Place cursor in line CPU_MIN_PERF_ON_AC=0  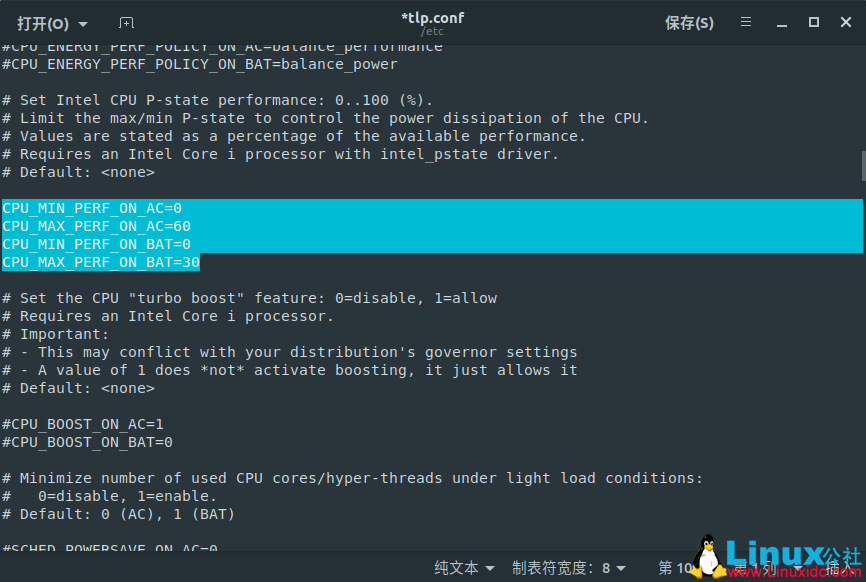pos(91,208)
